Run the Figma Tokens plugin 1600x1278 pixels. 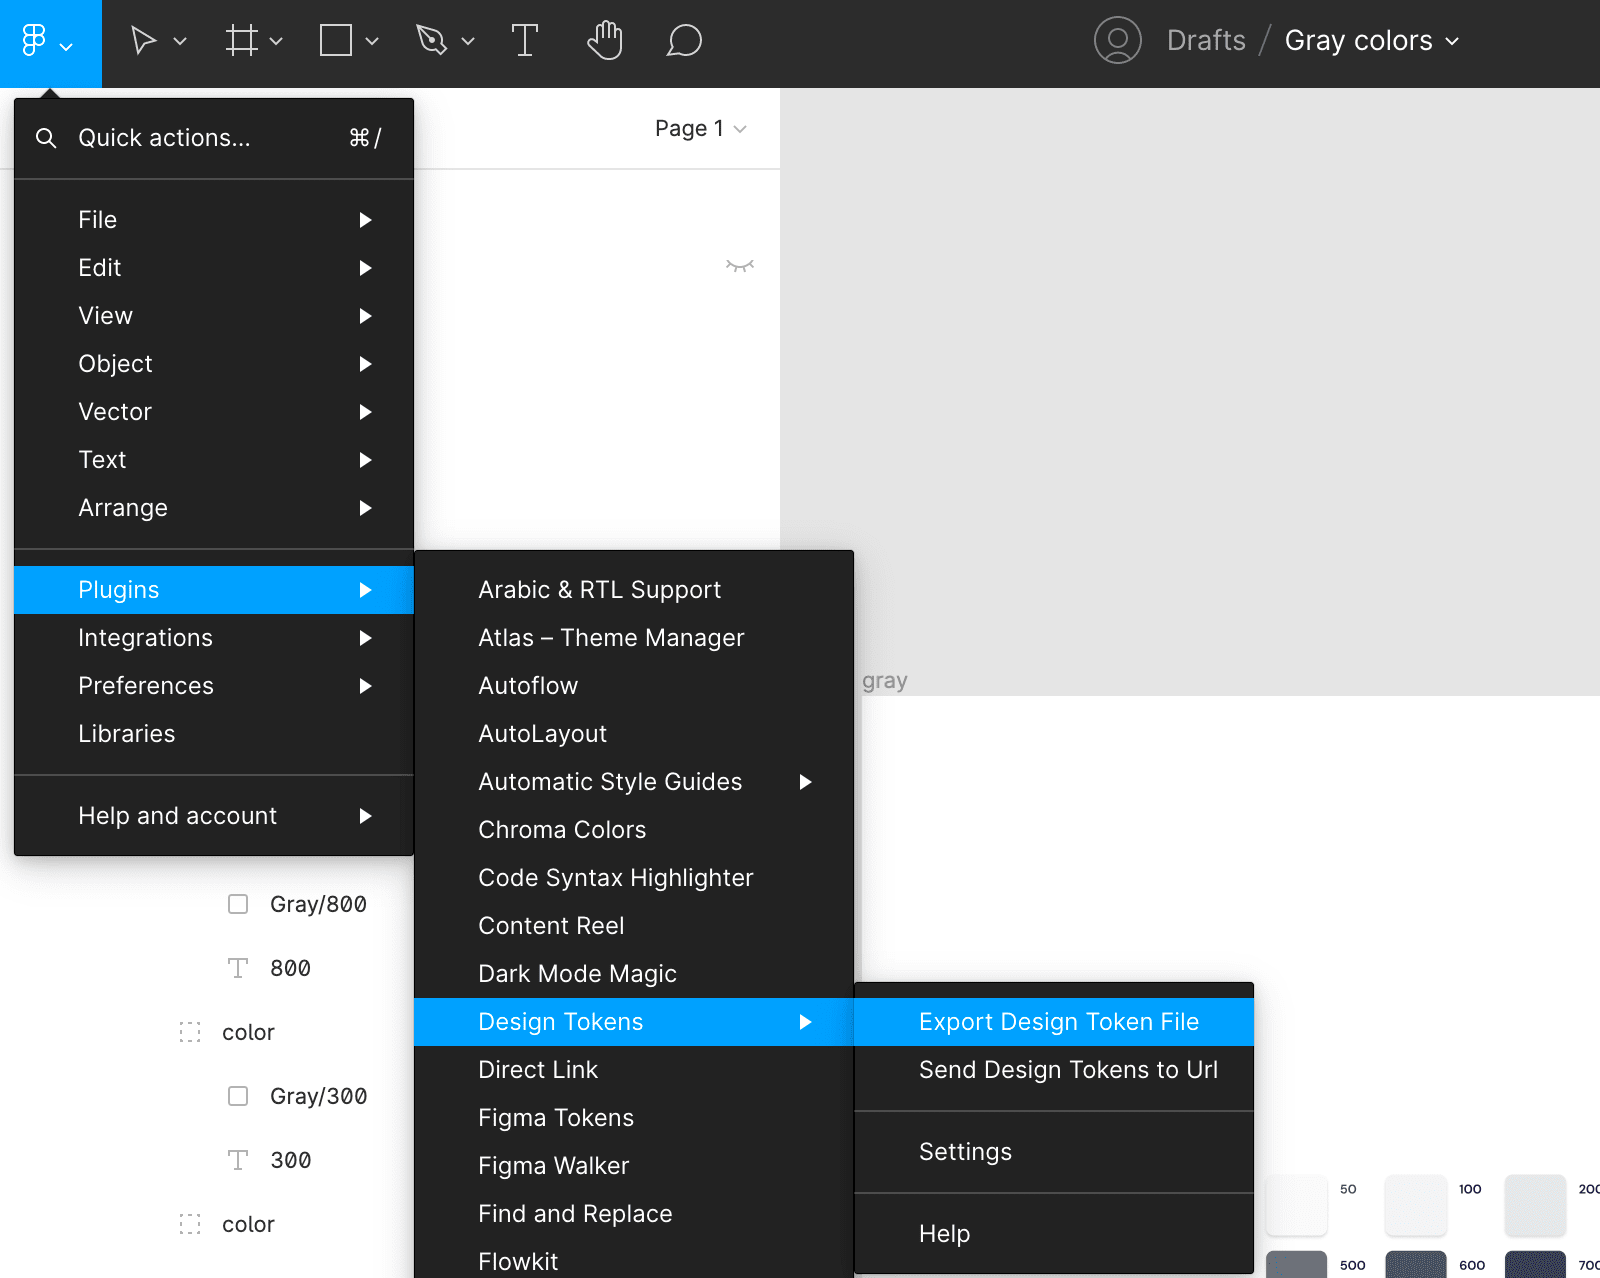[634, 1118]
